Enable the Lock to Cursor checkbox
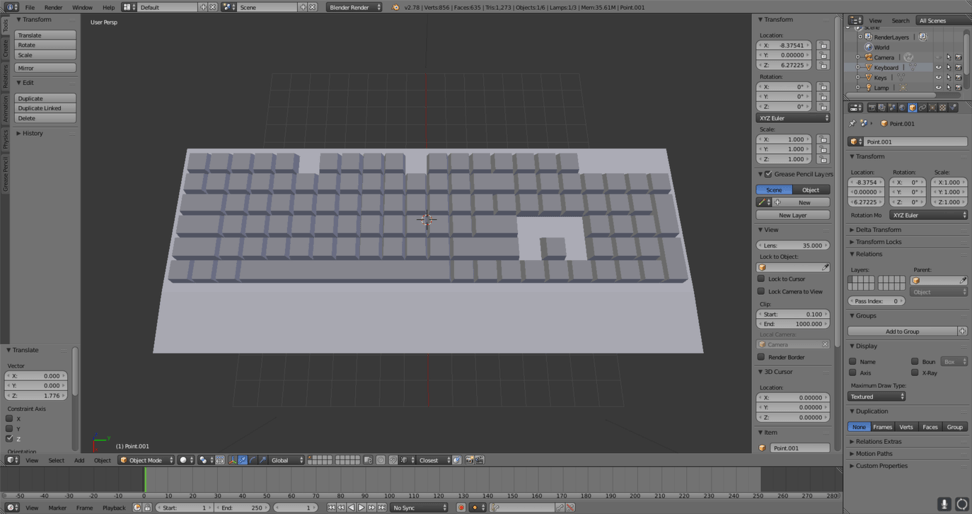Image resolution: width=972 pixels, height=514 pixels. pyautogui.click(x=762, y=279)
